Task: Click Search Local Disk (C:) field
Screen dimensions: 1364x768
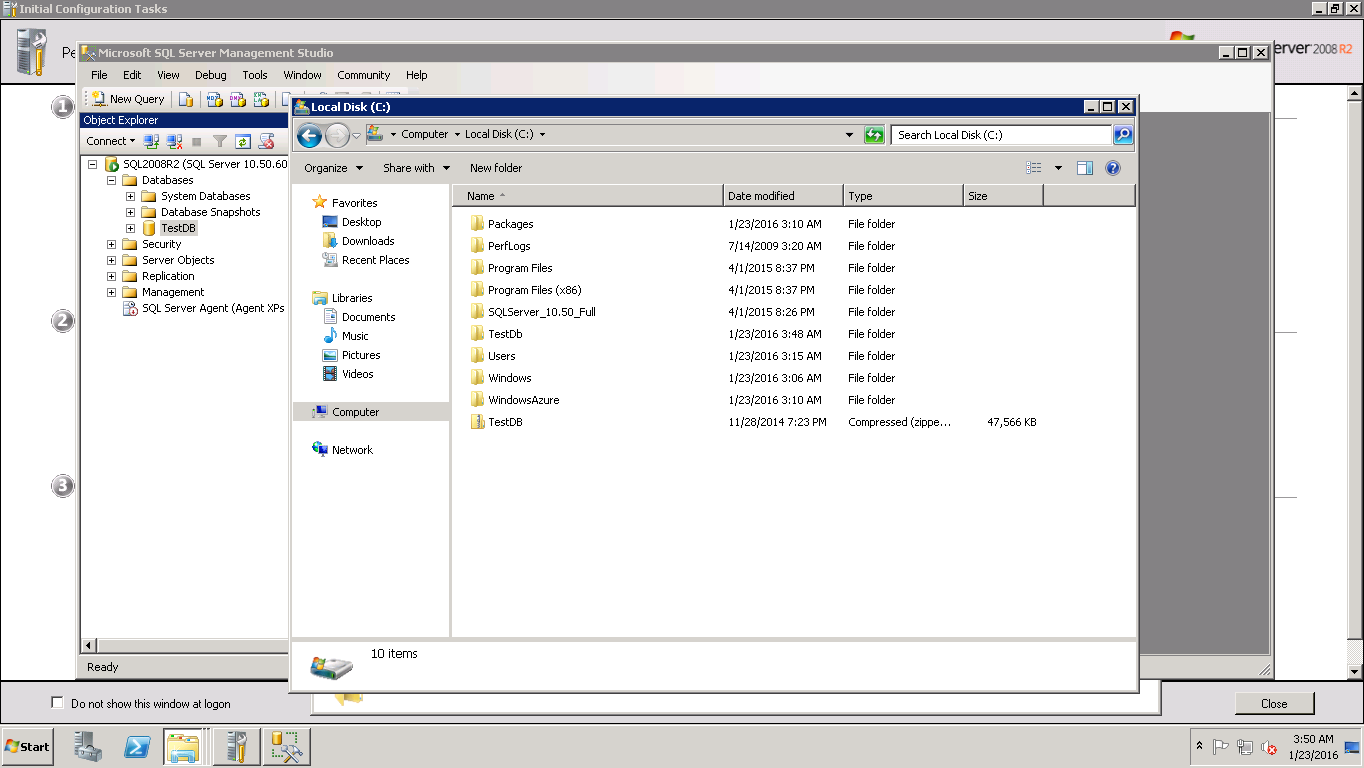Action: [x=1002, y=135]
